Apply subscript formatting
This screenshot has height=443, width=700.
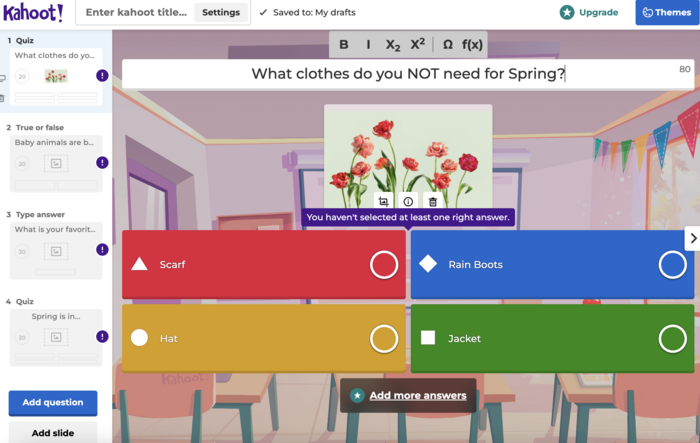pyautogui.click(x=393, y=45)
